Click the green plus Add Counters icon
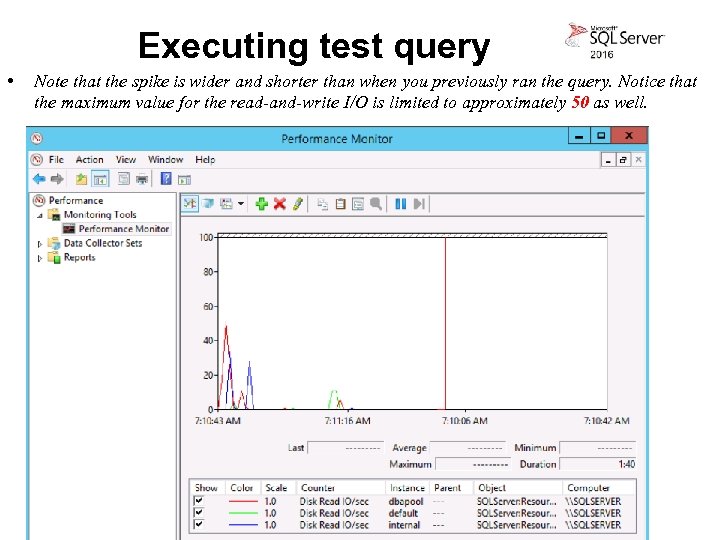The height and width of the screenshot is (540, 720). (261, 203)
